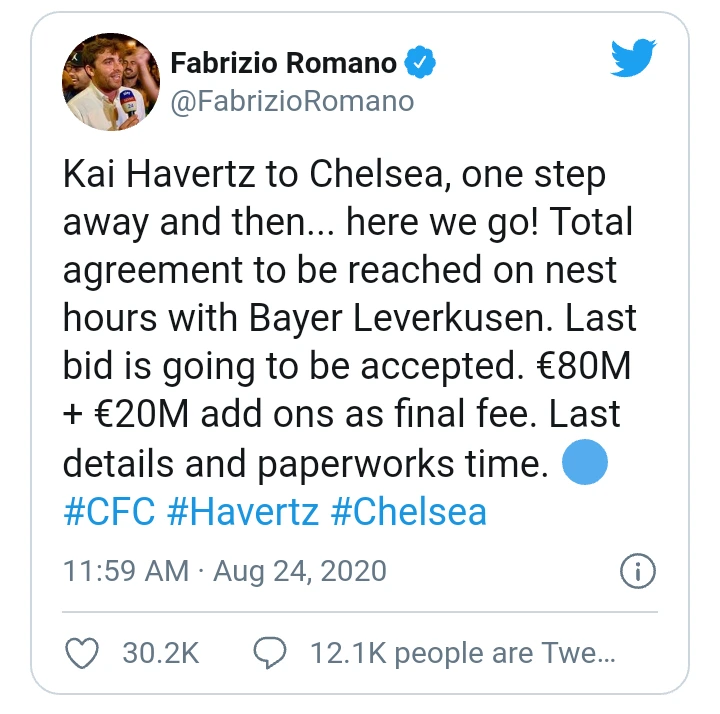Open the #CFC hashtag

(x=109, y=512)
